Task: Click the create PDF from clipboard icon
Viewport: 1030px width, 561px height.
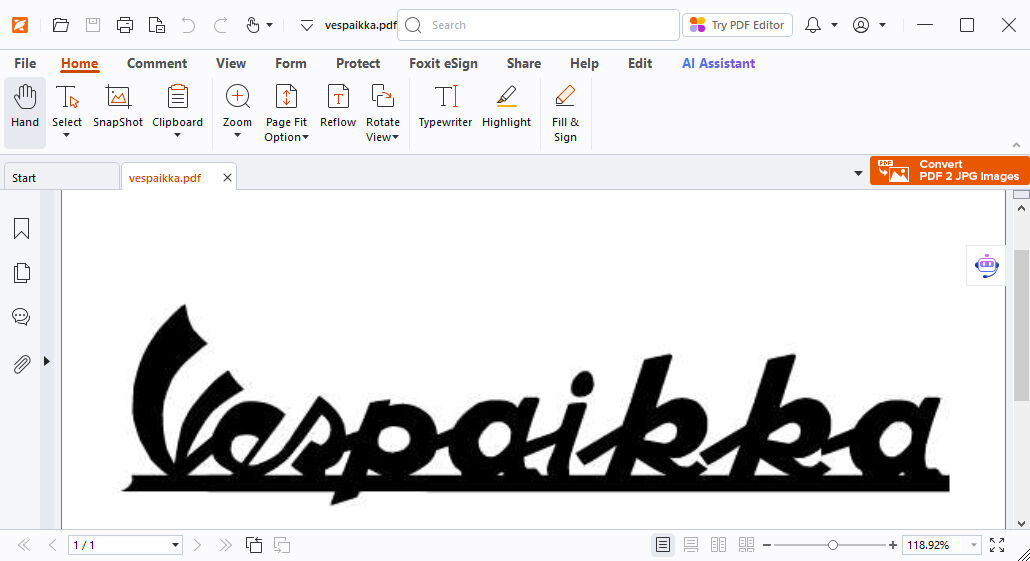Action: click(x=156, y=25)
